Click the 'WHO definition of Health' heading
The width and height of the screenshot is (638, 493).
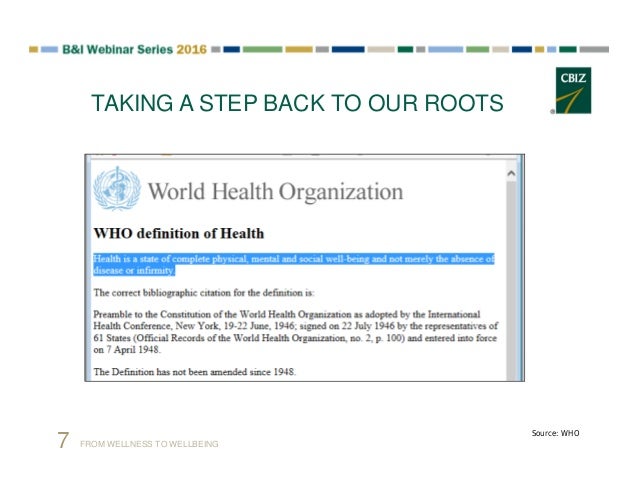(x=179, y=233)
